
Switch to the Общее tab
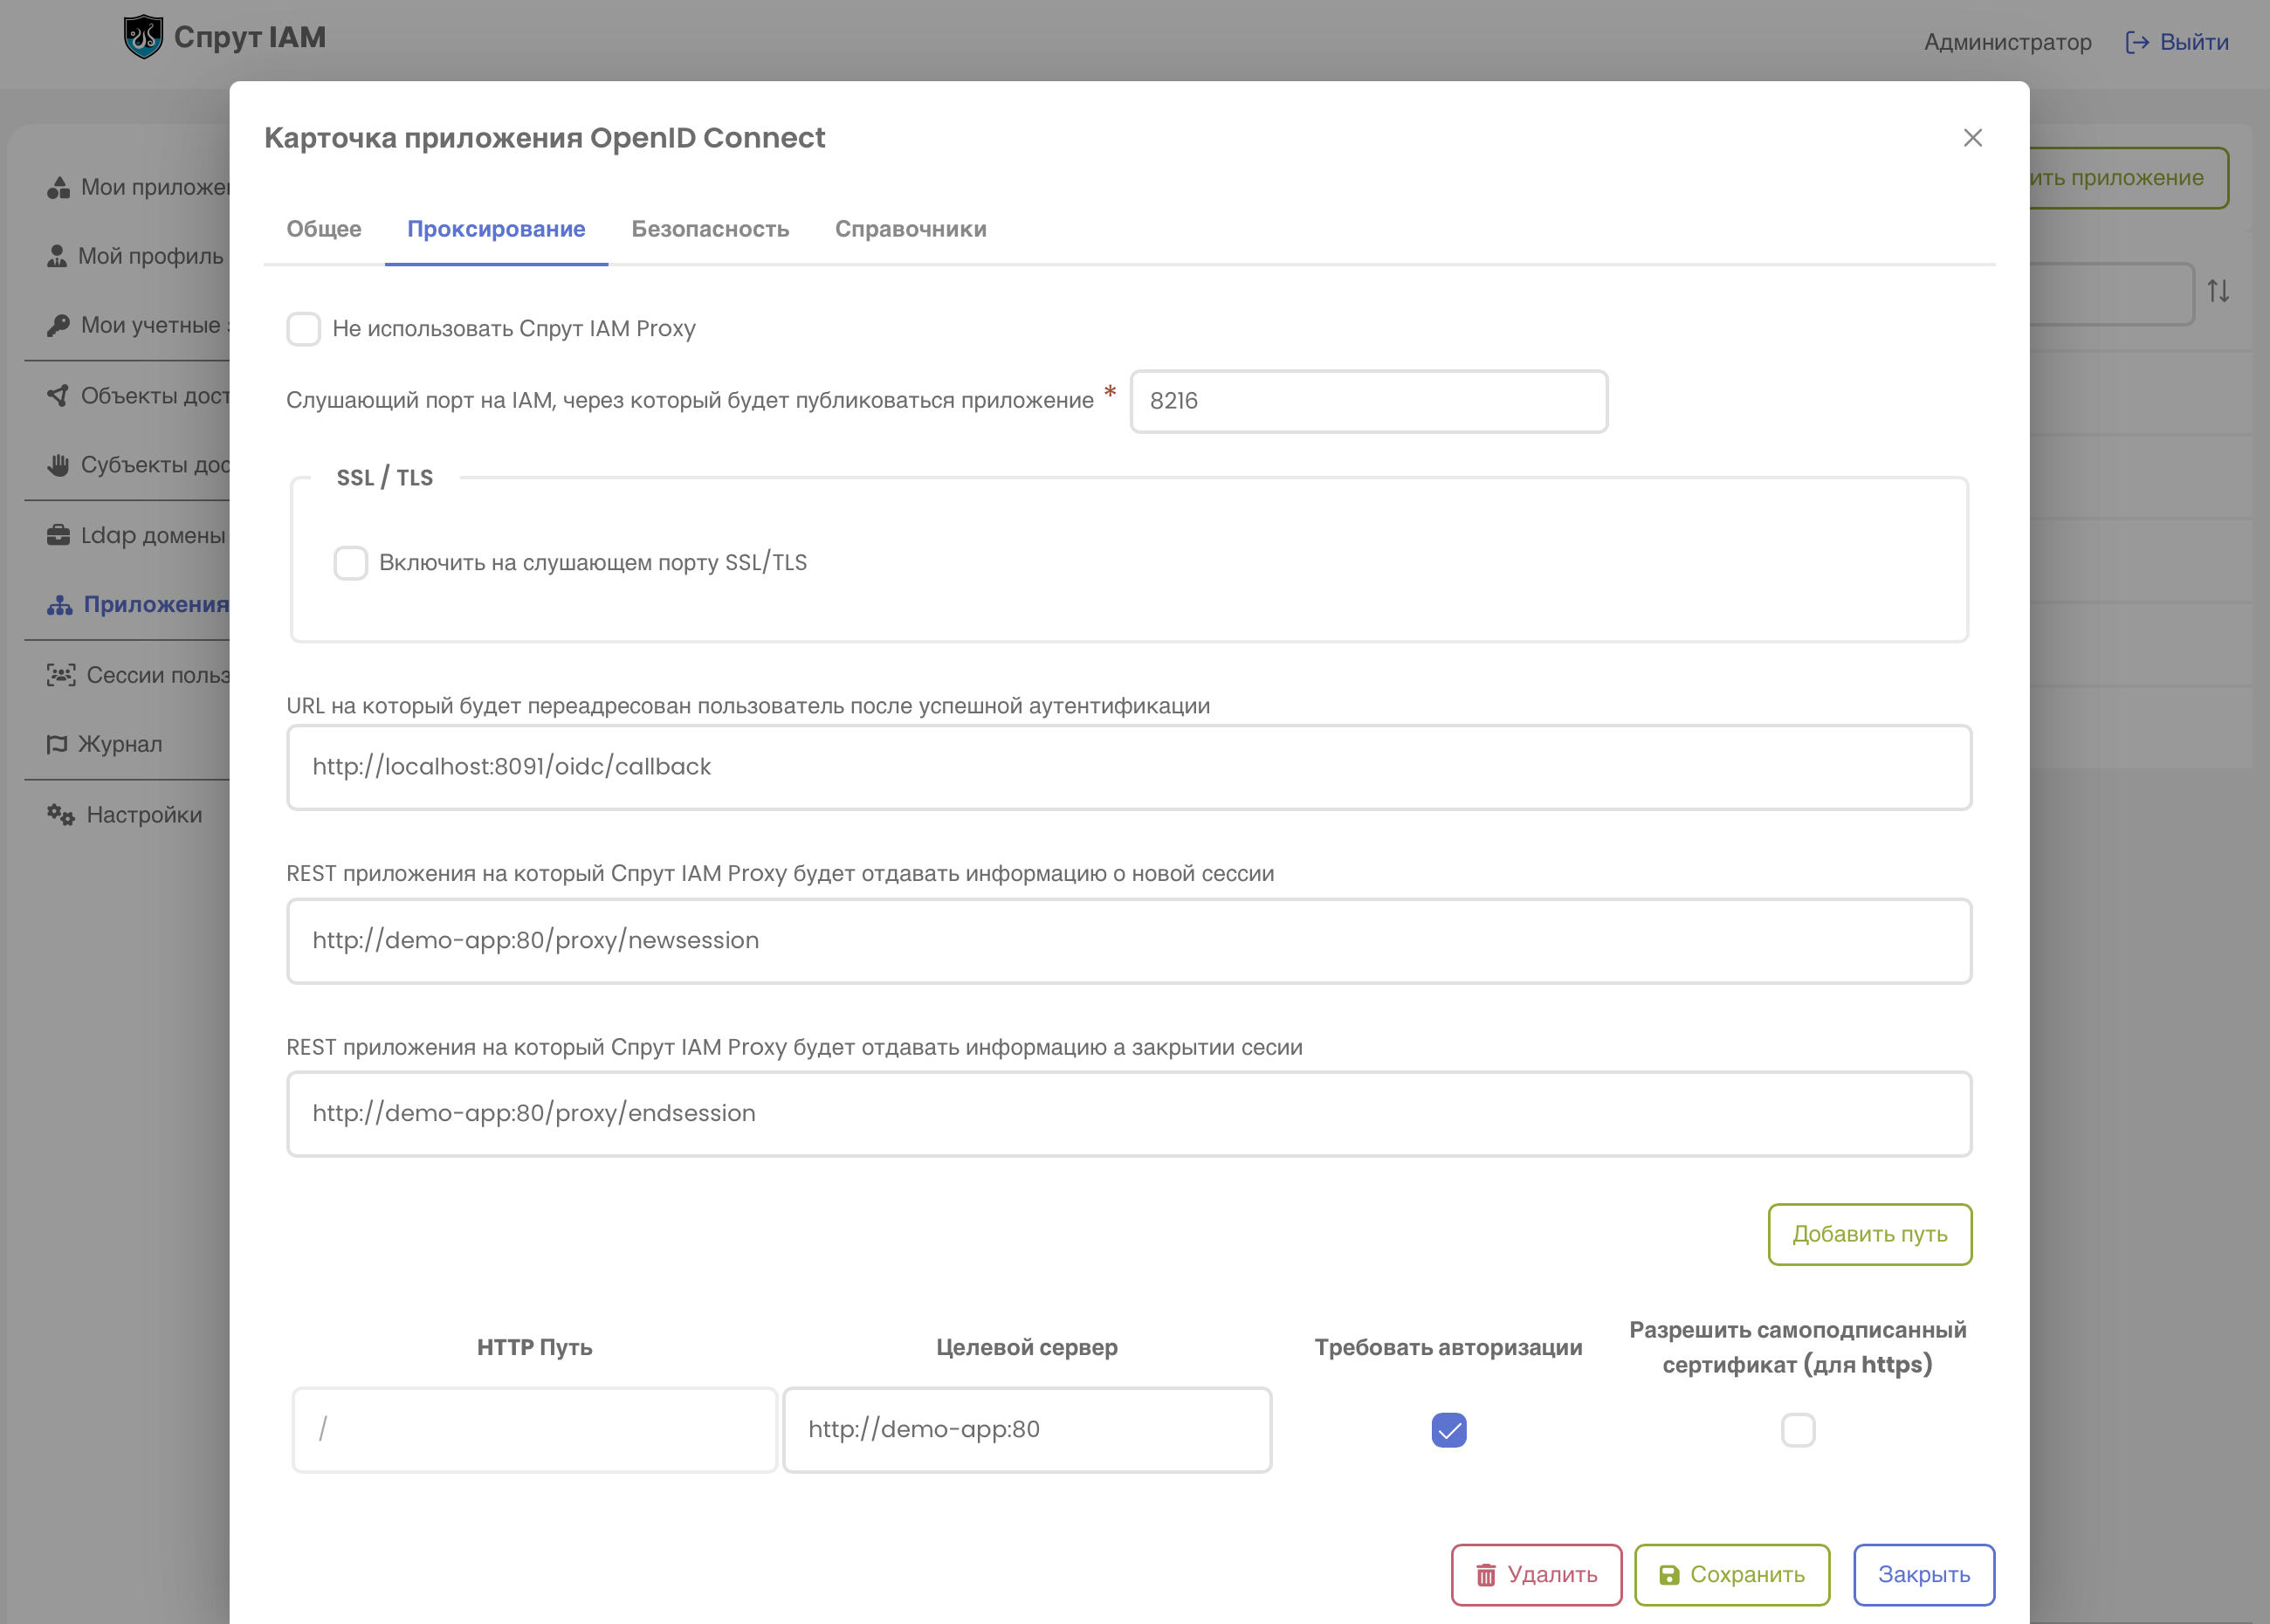tap(324, 229)
